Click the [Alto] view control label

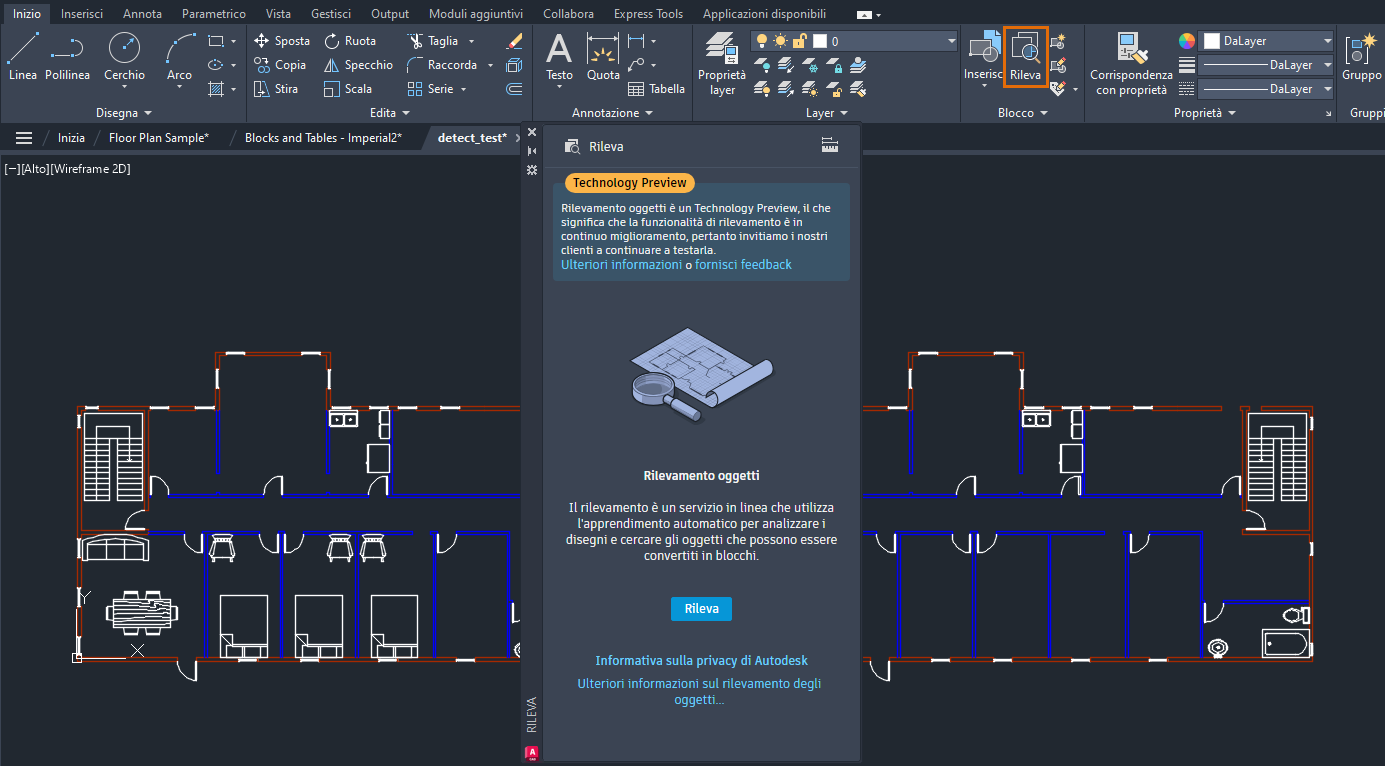(x=34, y=169)
